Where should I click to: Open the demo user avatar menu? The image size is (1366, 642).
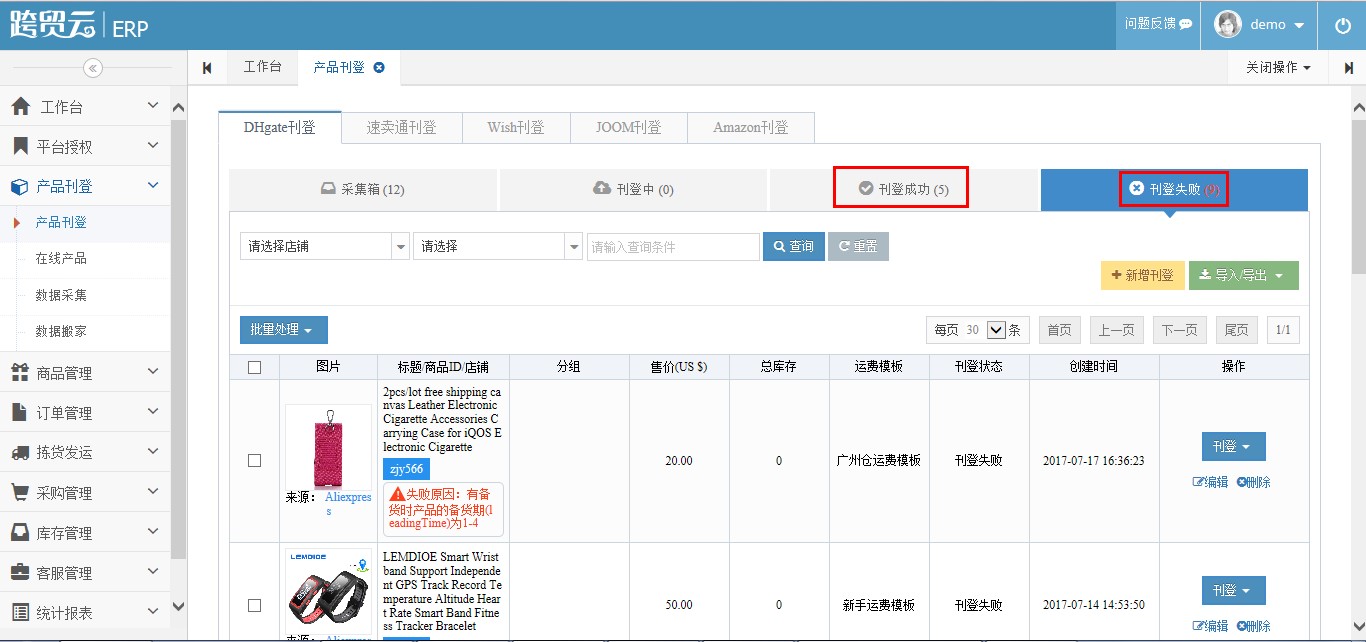click(1259, 25)
